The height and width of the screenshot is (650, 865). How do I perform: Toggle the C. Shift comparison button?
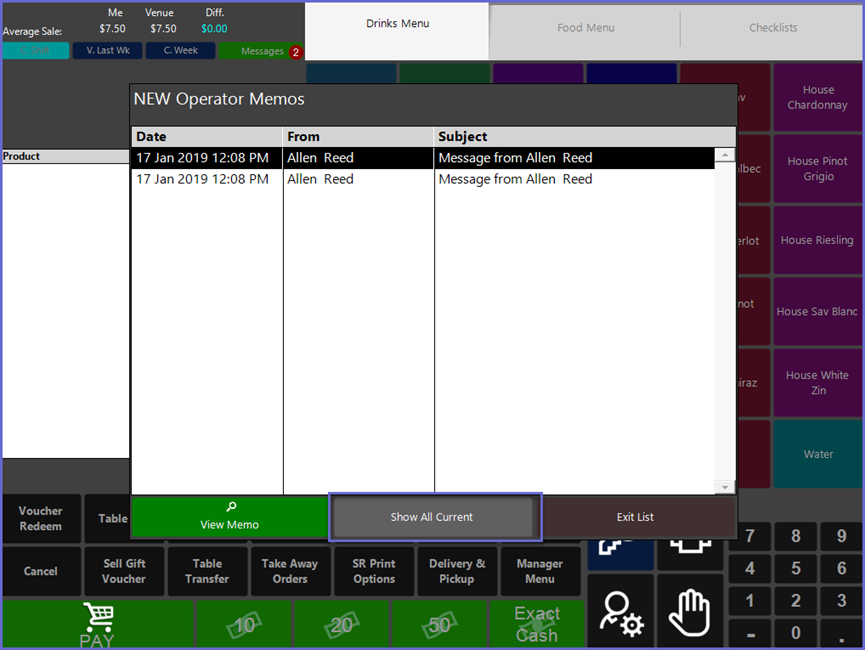coord(36,51)
